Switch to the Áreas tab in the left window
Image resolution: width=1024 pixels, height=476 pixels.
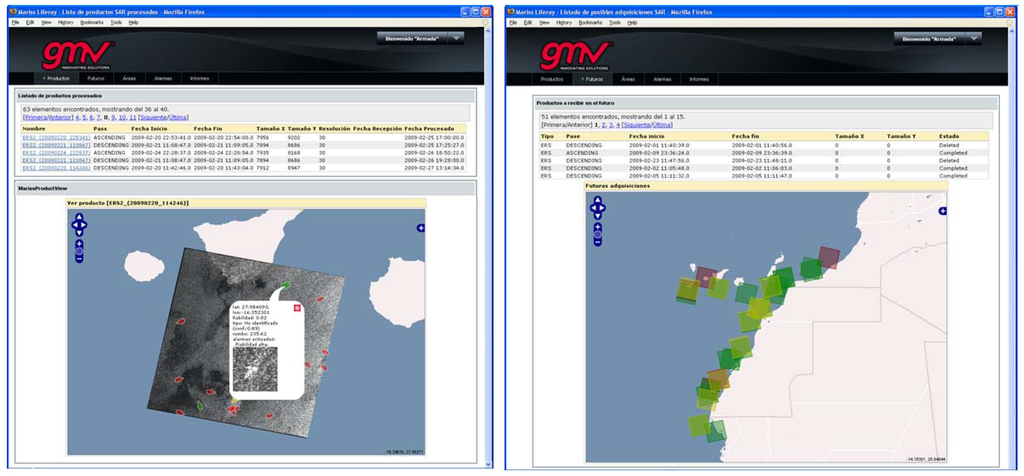point(129,78)
